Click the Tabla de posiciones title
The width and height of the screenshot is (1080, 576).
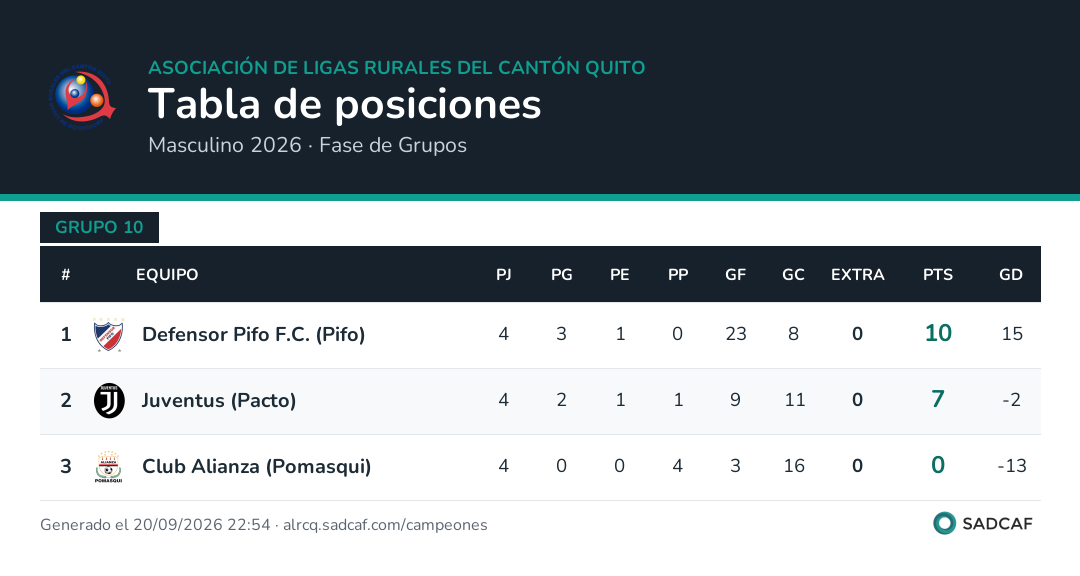(x=344, y=105)
